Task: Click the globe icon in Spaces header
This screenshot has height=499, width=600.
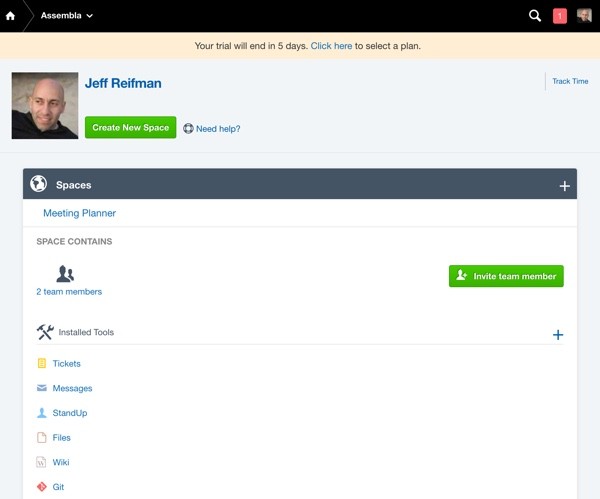Action: pyautogui.click(x=39, y=184)
